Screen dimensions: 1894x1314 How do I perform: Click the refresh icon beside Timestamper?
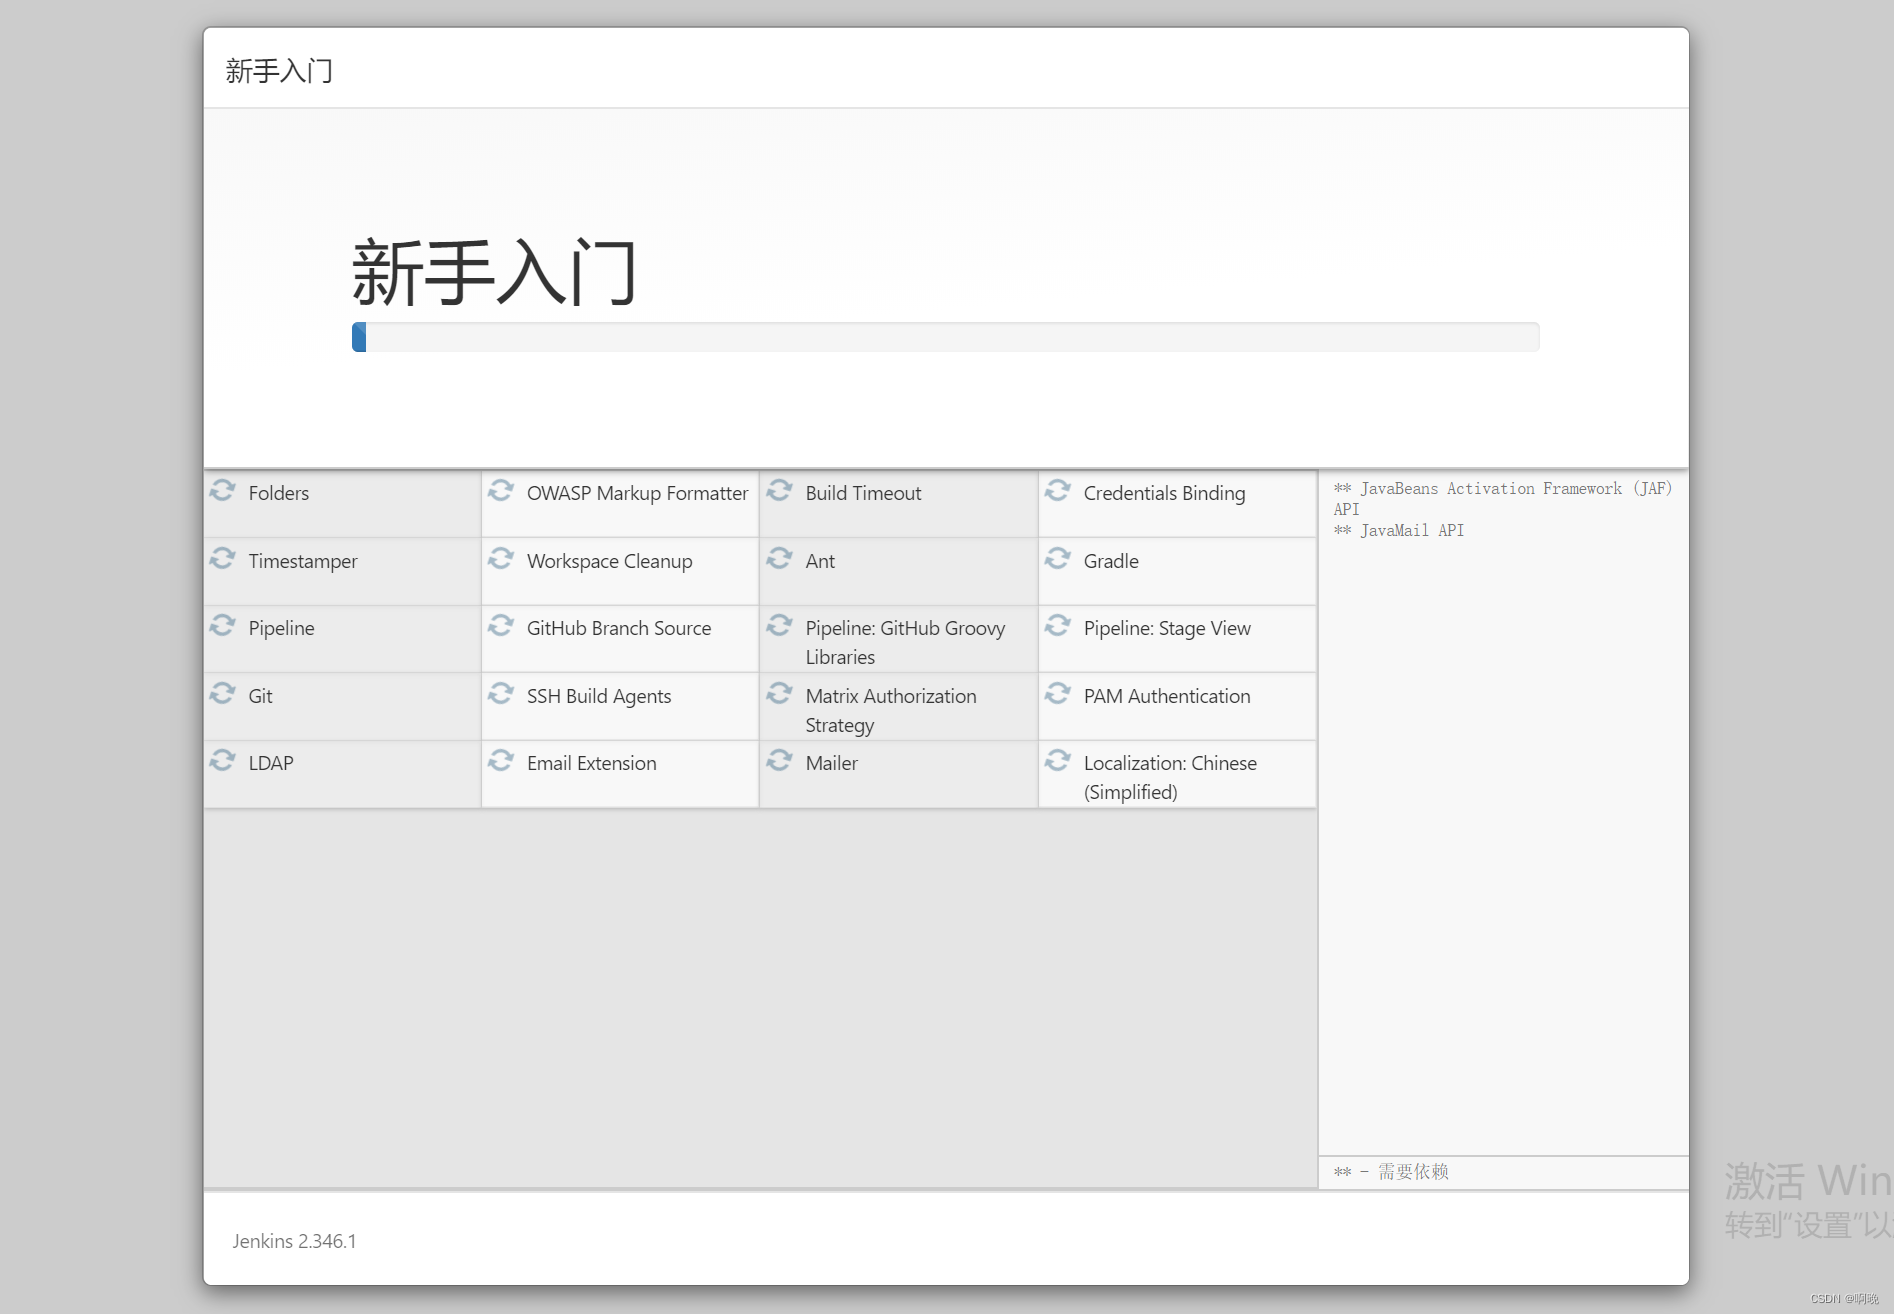pyautogui.click(x=222, y=559)
